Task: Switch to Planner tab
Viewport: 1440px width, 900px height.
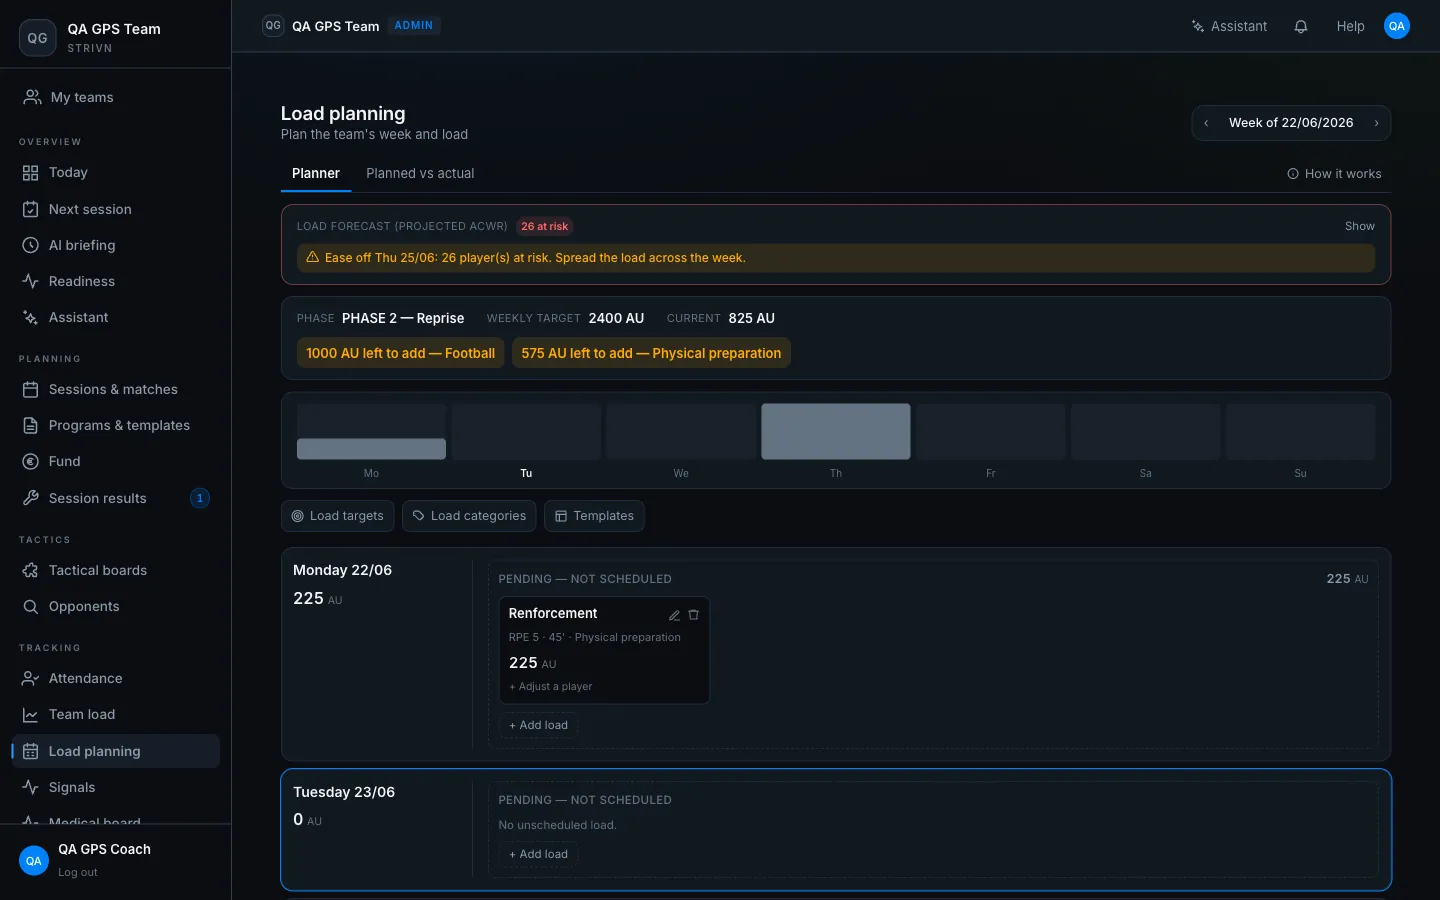Action: [x=316, y=173]
